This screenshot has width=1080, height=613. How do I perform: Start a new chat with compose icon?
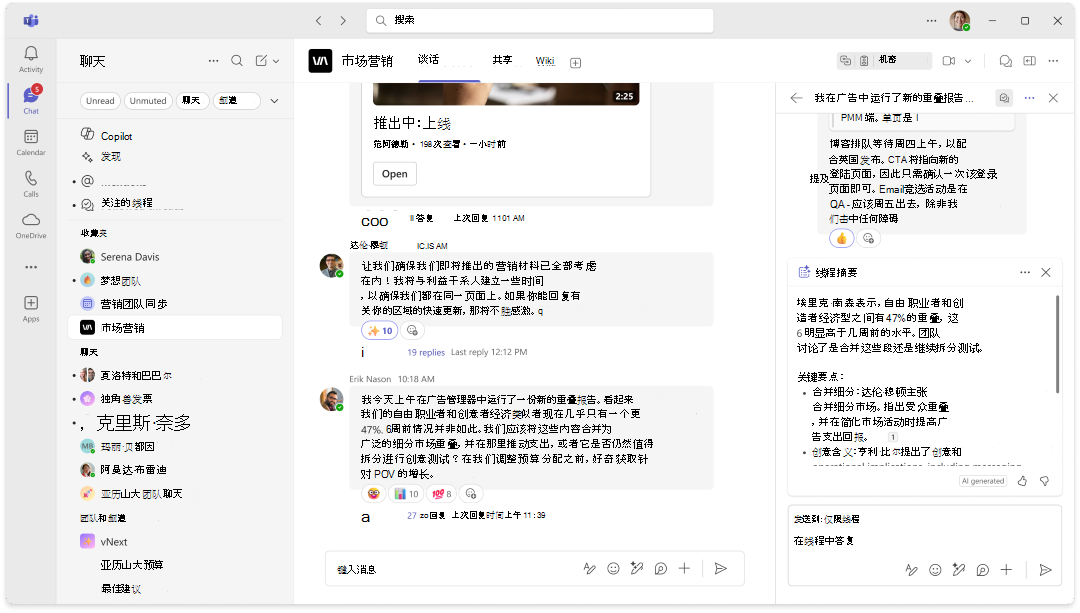tap(261, 61)
